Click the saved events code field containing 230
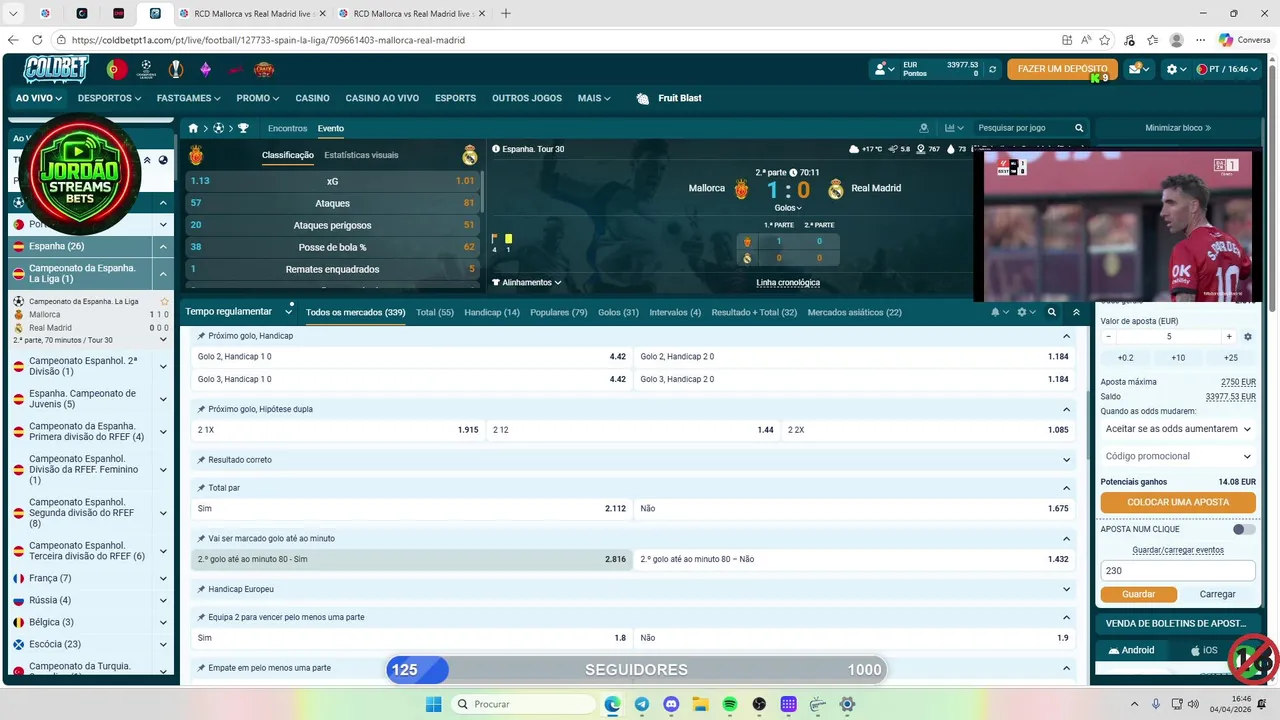The image size is (1280, 720). [x=1178, y=571]
